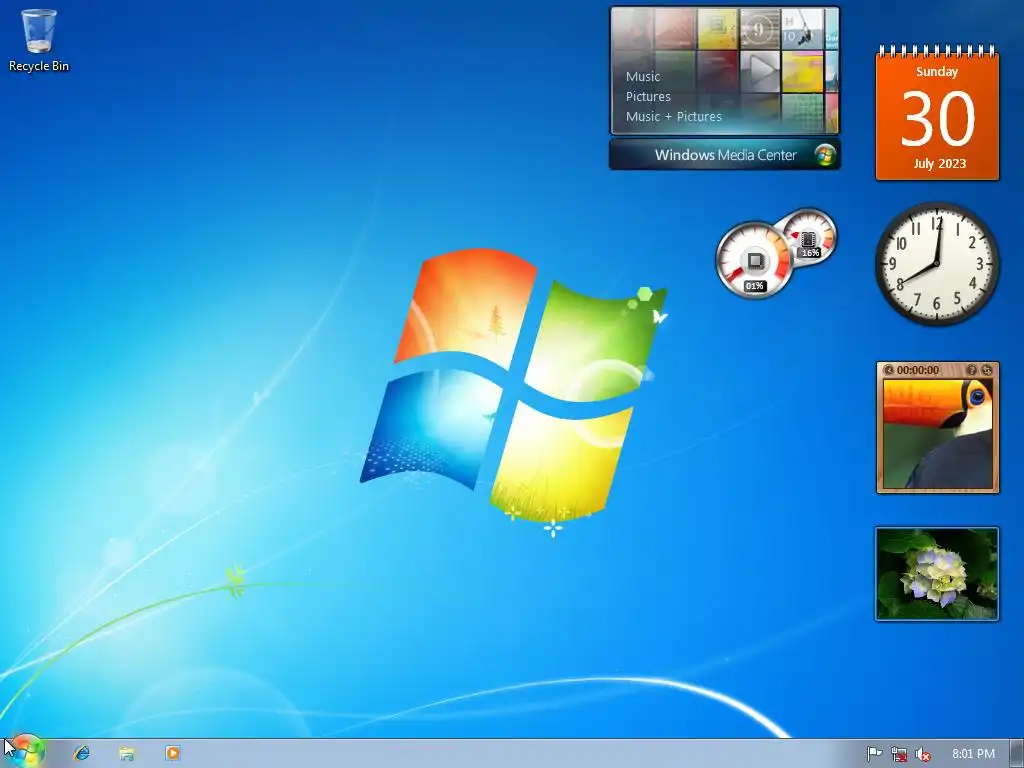This screenshot has width=1024, height=768.
Task: Open the 8:01 PM taskbar clock
Action: click(x=973, y=754)
